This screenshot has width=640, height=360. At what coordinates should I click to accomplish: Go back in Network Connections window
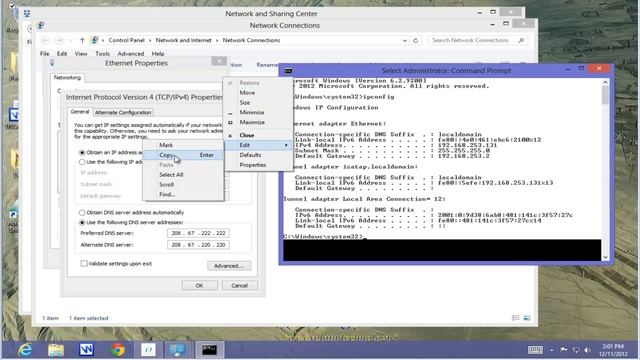[x=45, y=40]
